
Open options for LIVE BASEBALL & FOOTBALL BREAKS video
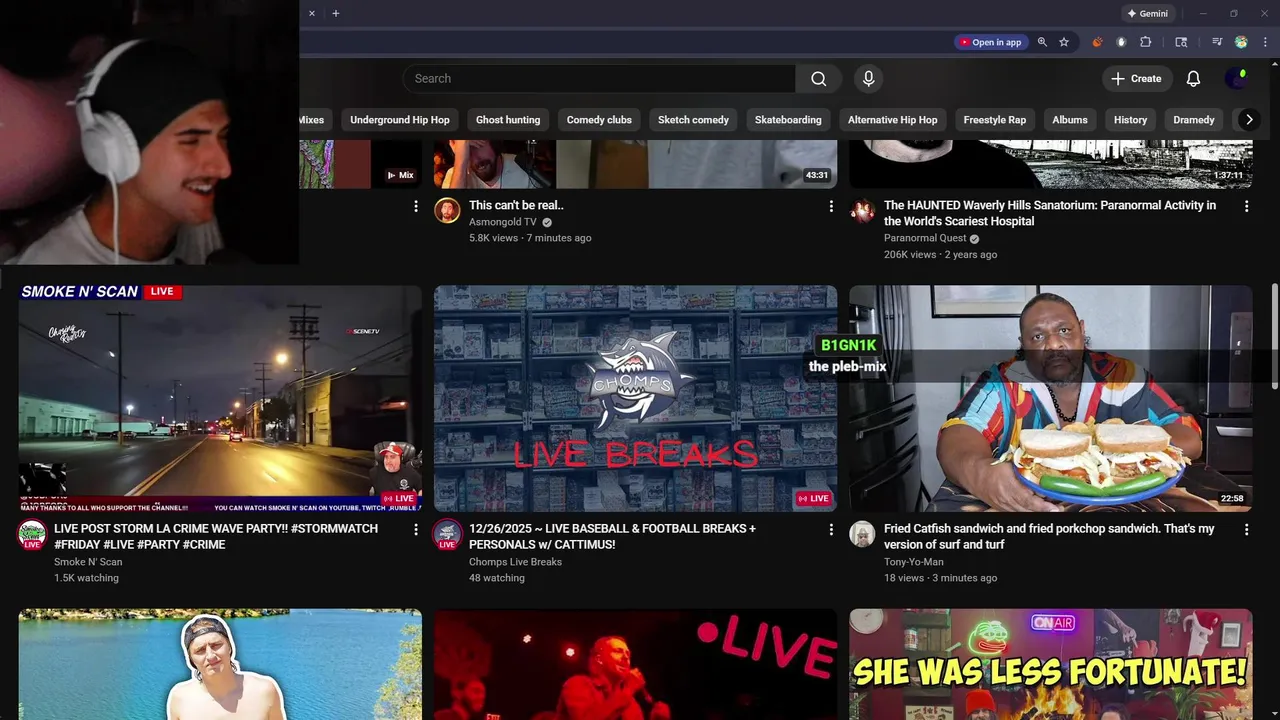click(x=830, y=529)
